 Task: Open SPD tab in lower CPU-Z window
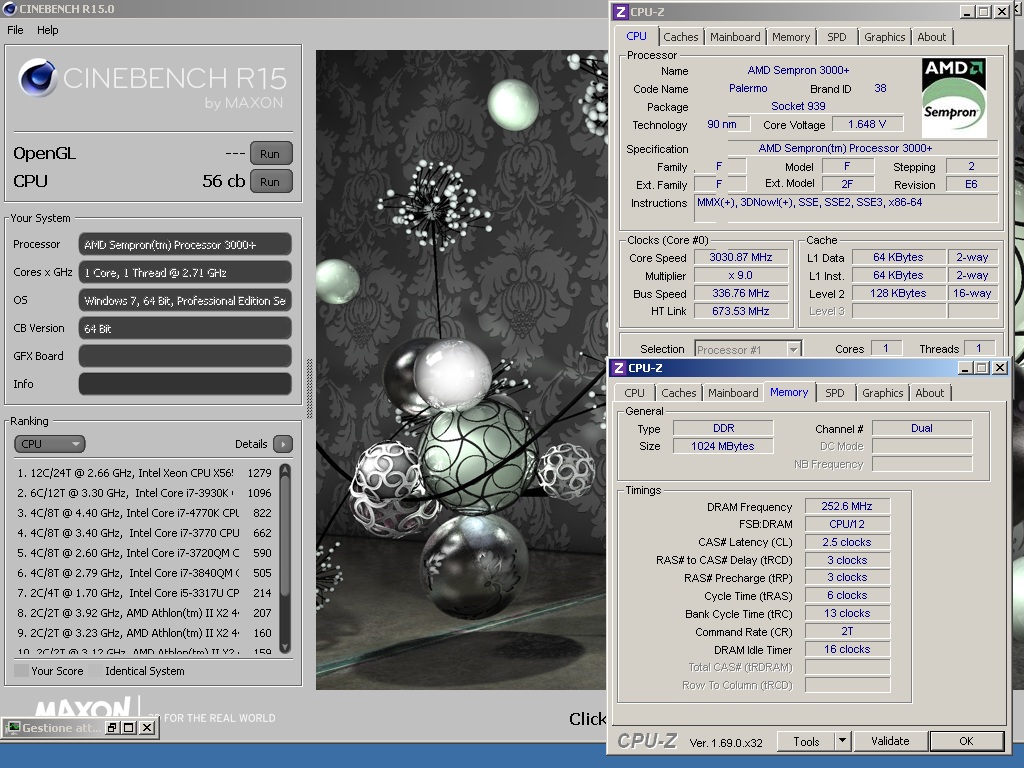tap(835, 393)
